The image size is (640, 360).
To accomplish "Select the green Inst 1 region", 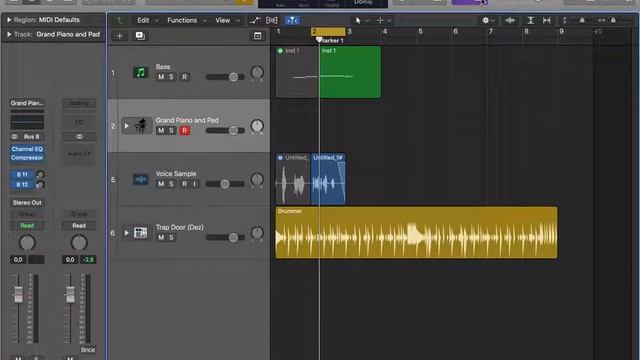I will [x=350, y=72].
